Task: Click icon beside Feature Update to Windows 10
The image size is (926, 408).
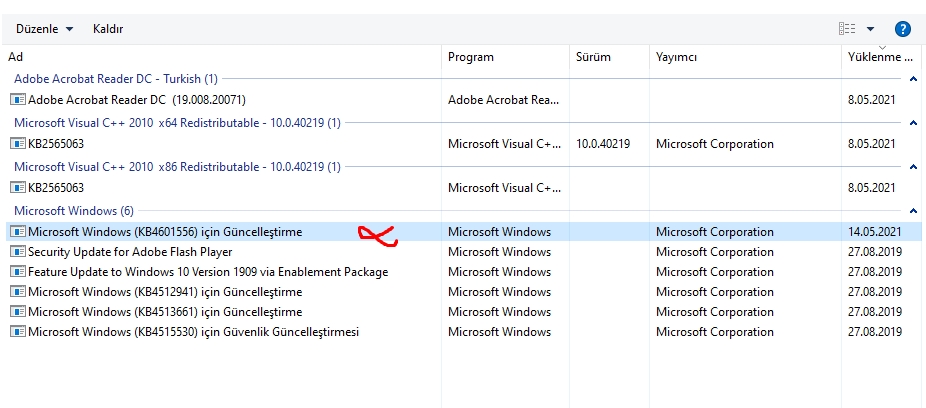Action: (x=17, y=272)
